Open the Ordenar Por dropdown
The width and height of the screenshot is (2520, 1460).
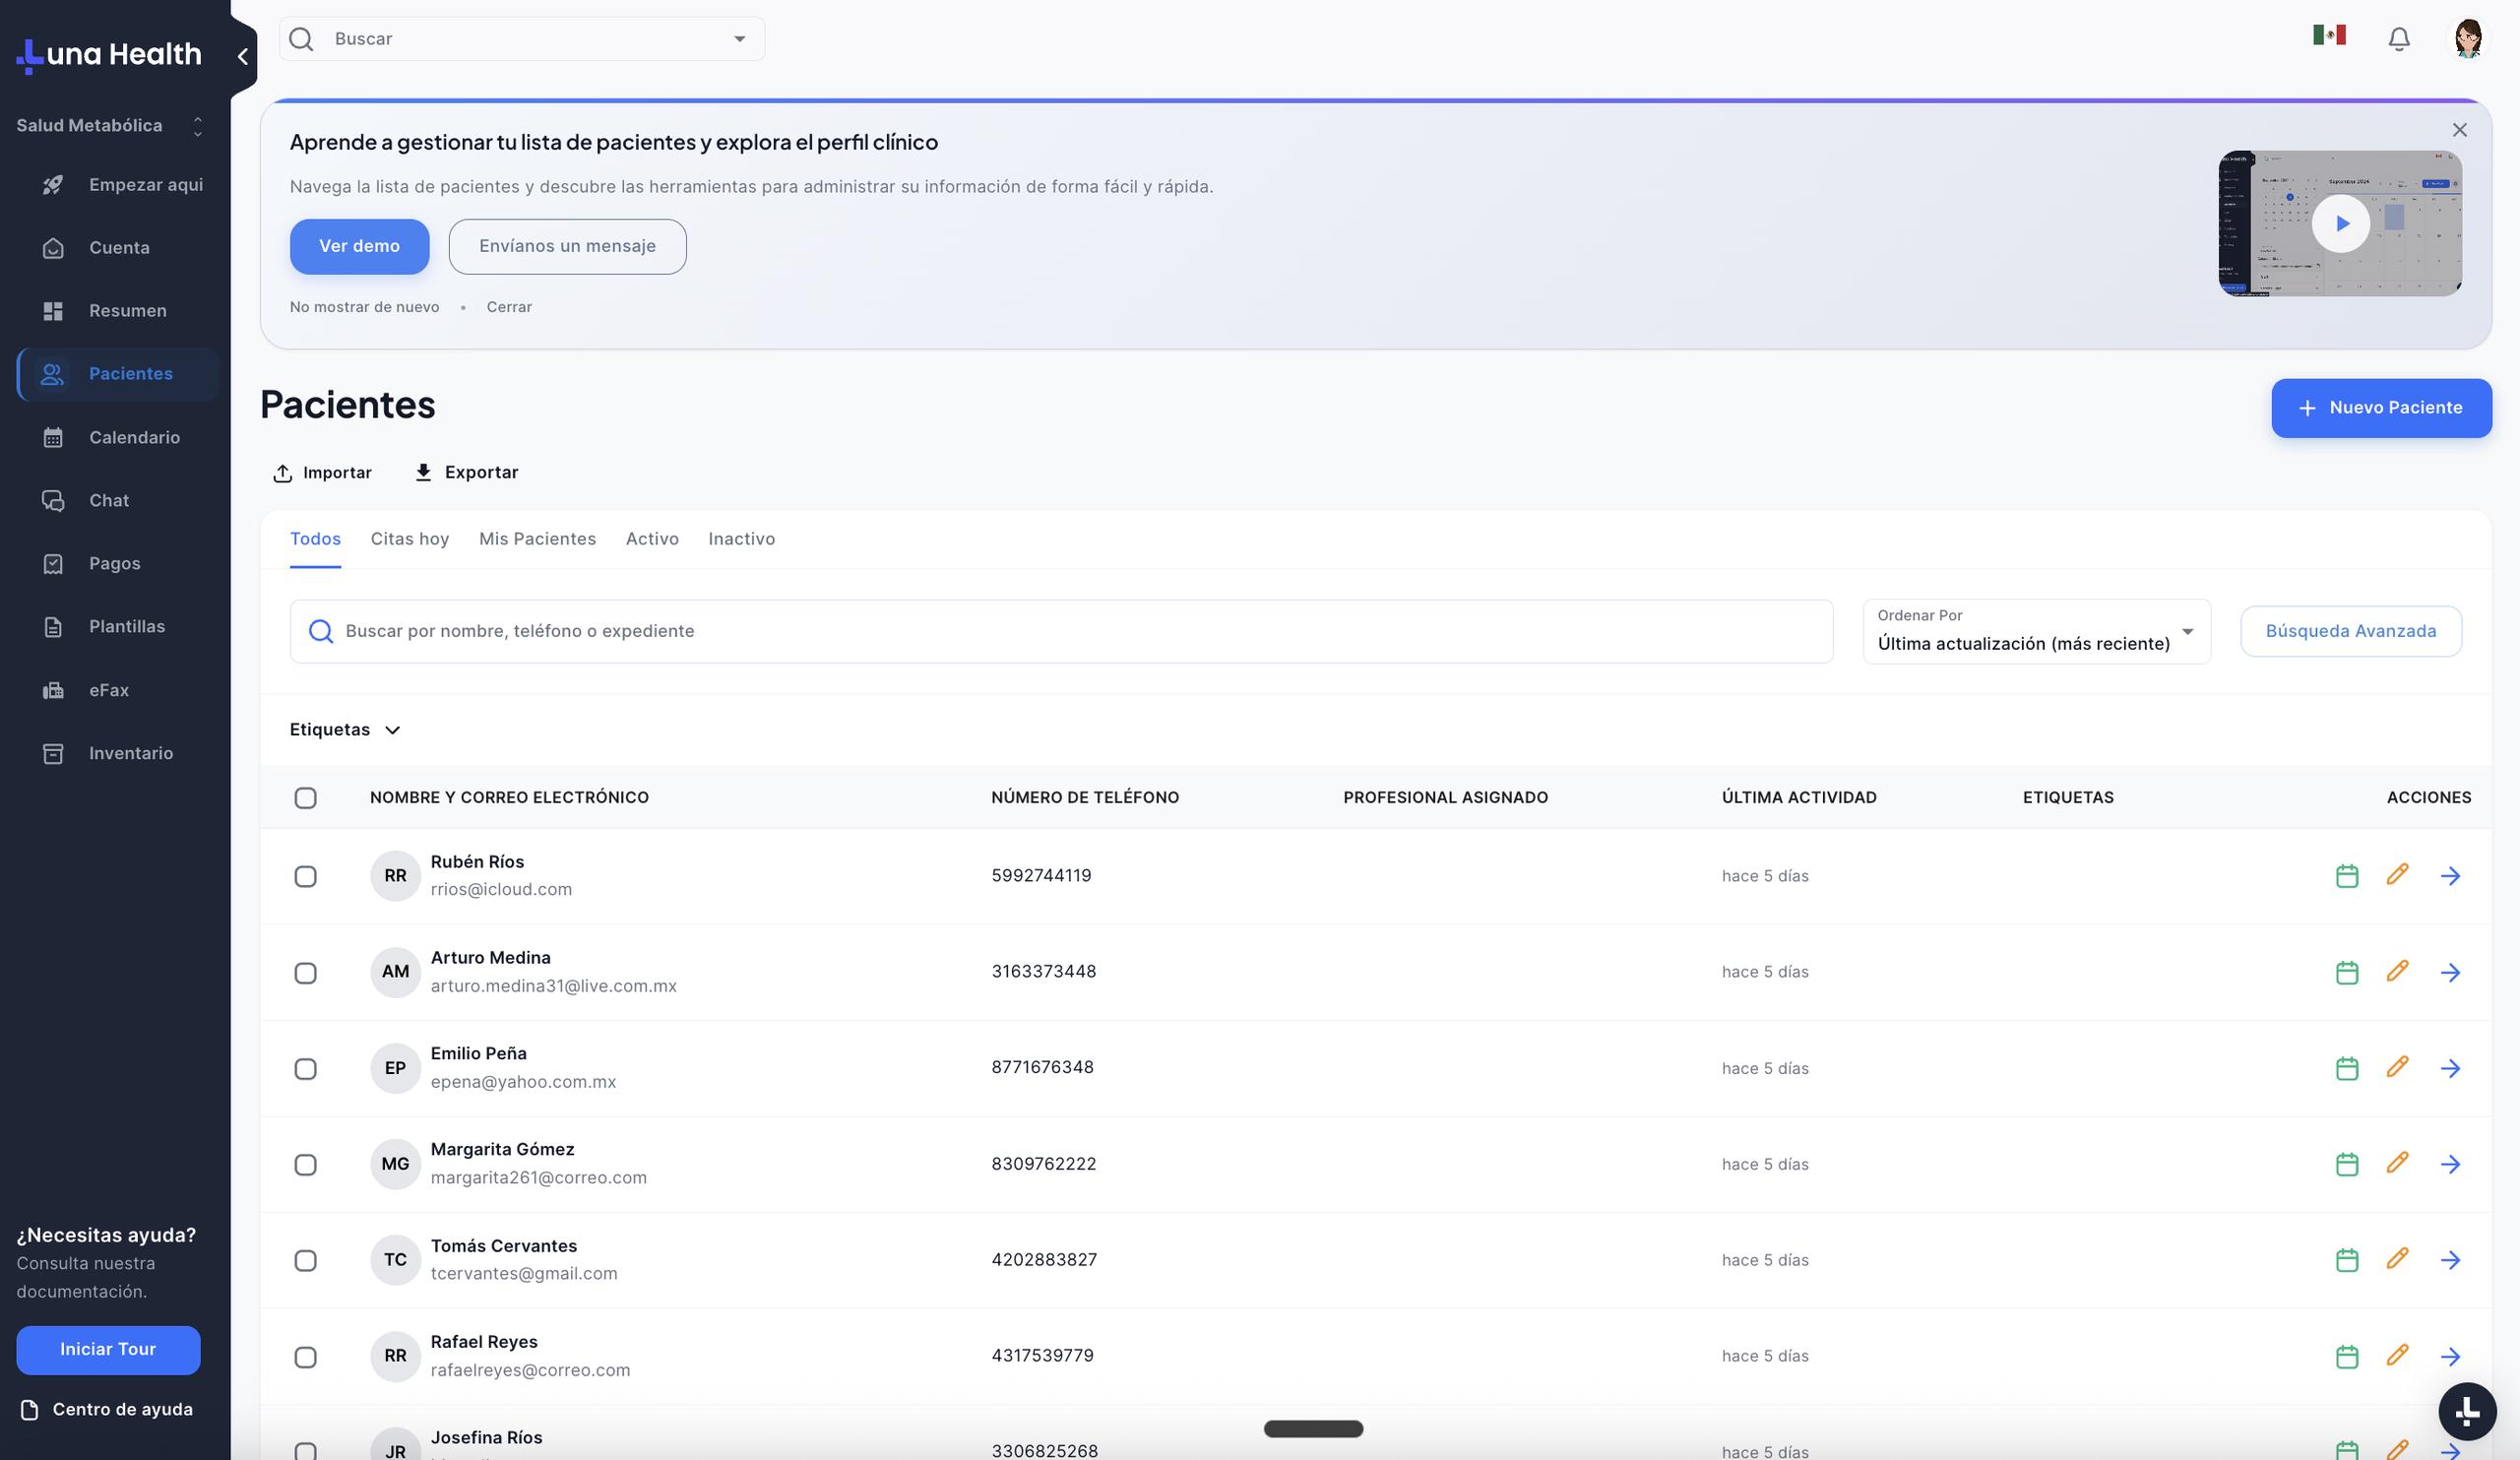[2036, 632]
